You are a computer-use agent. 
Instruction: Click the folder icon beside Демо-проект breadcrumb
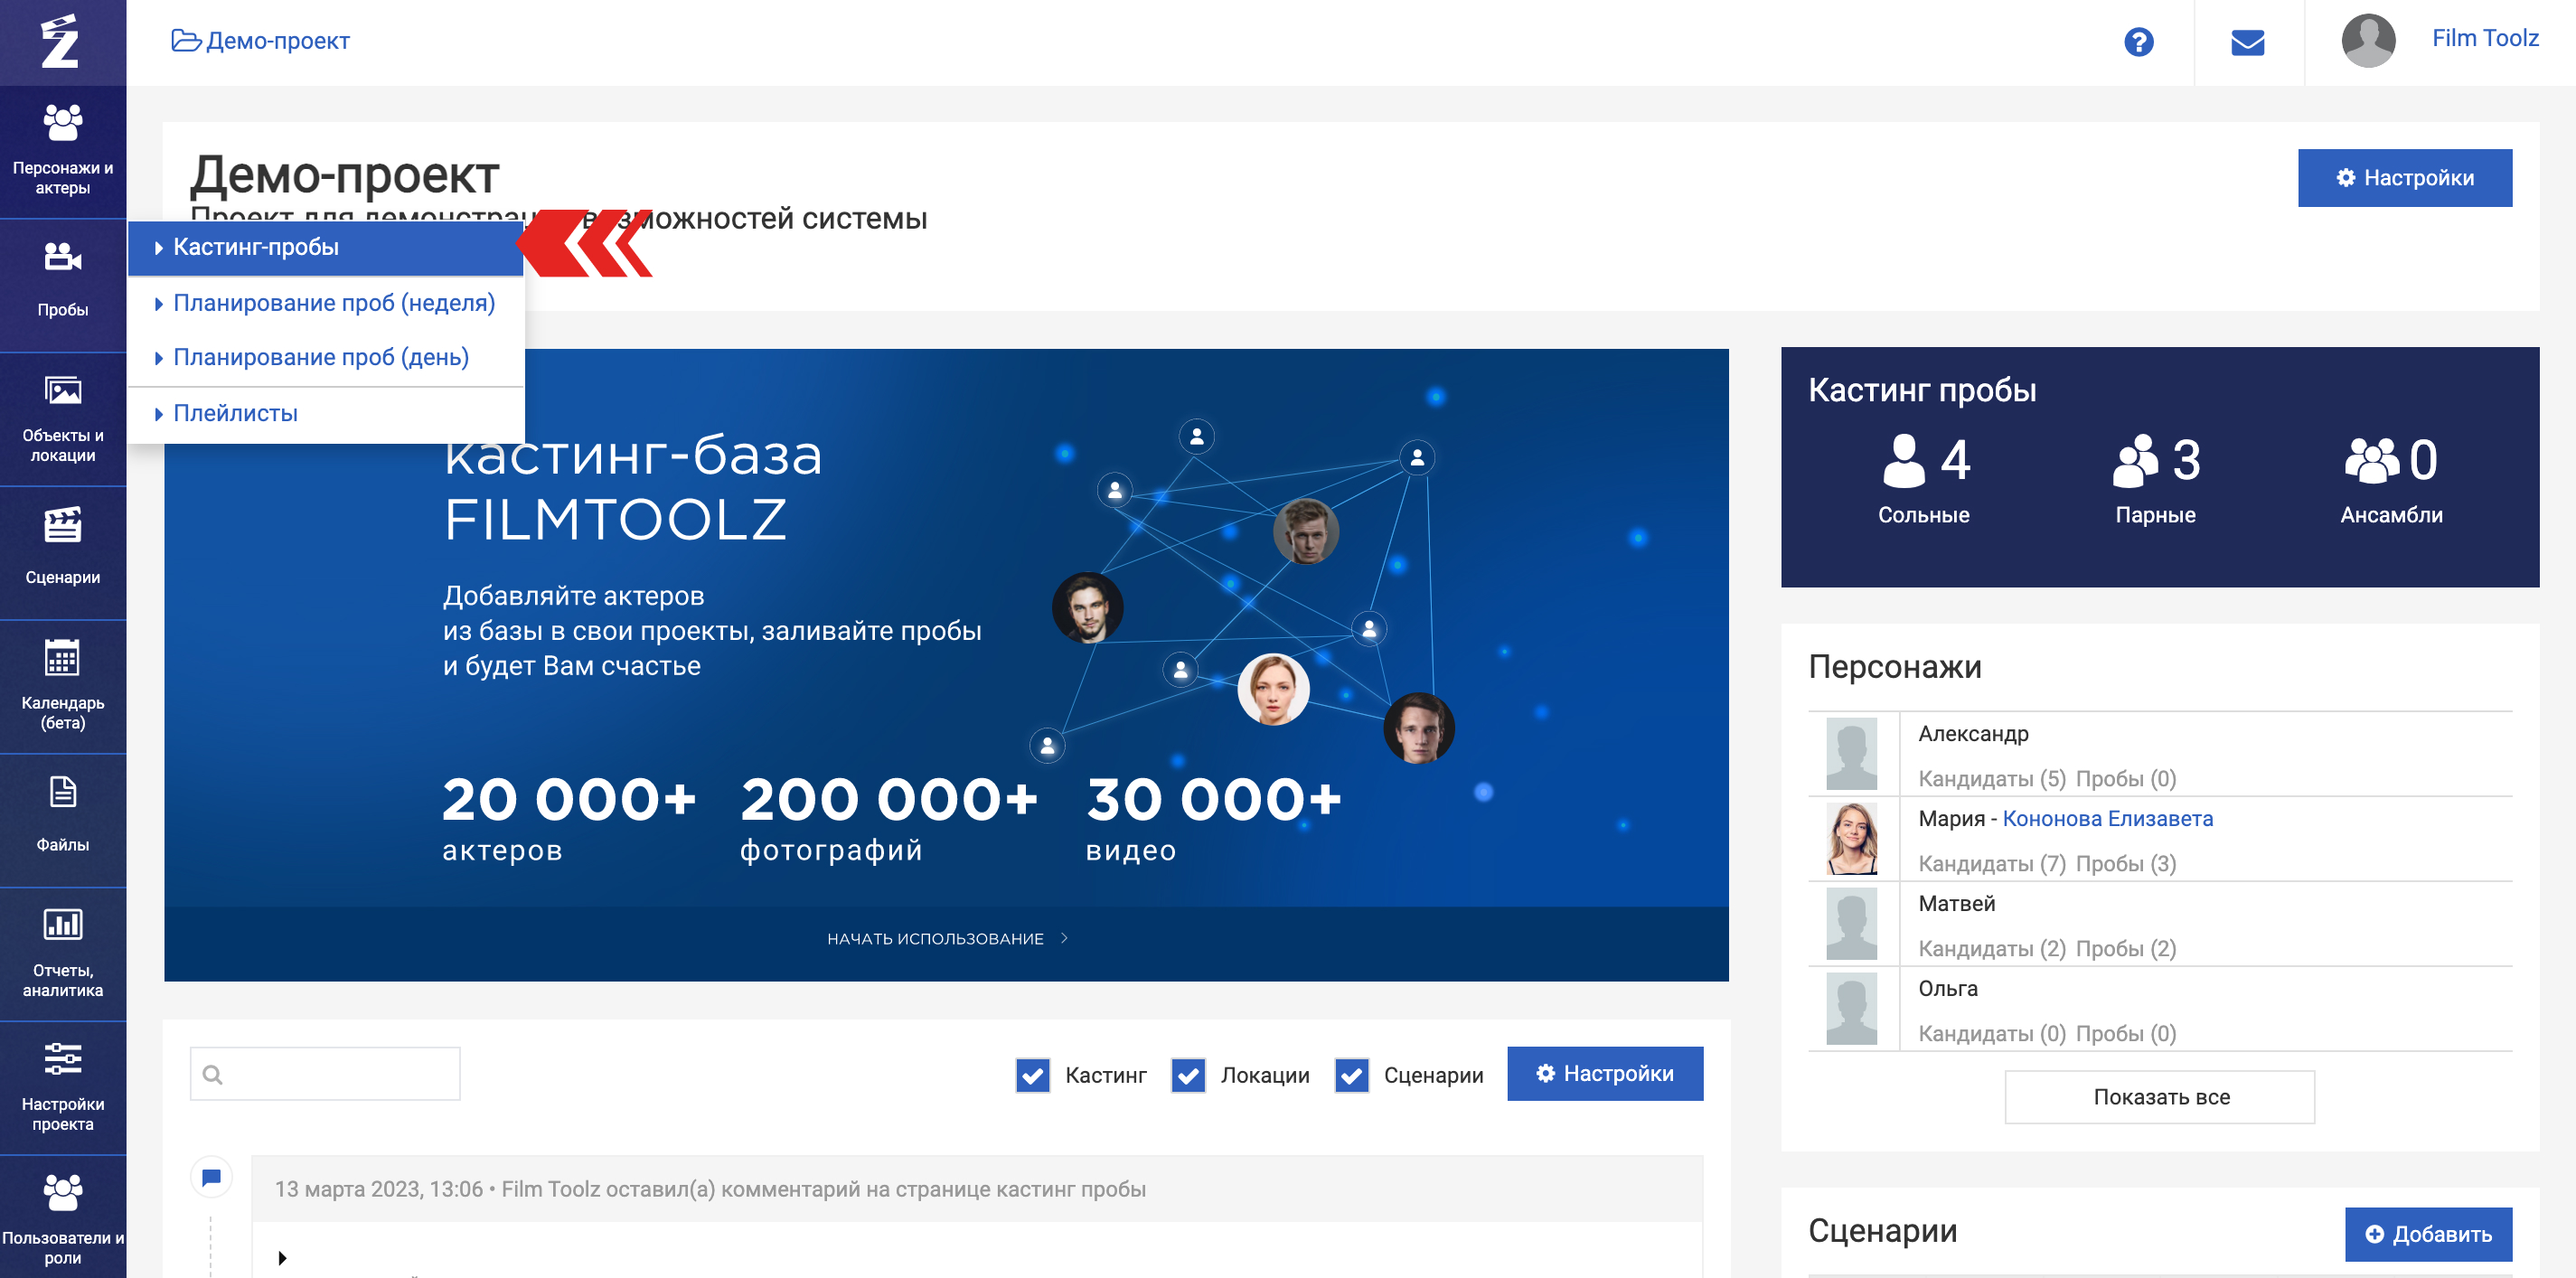point(186,40)
